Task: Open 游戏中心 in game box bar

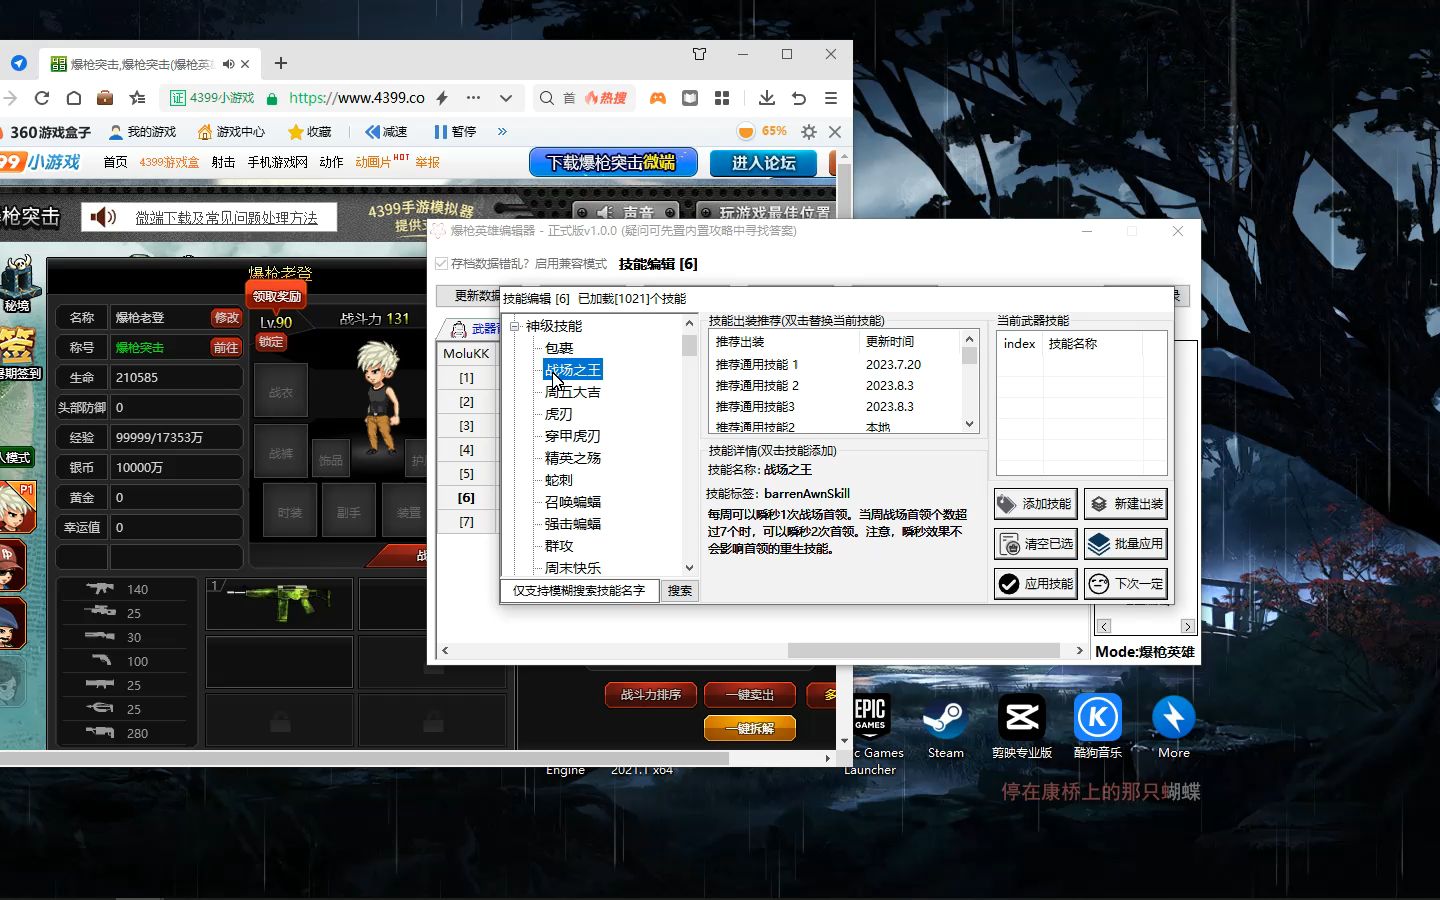Action: tap(231, 131)
